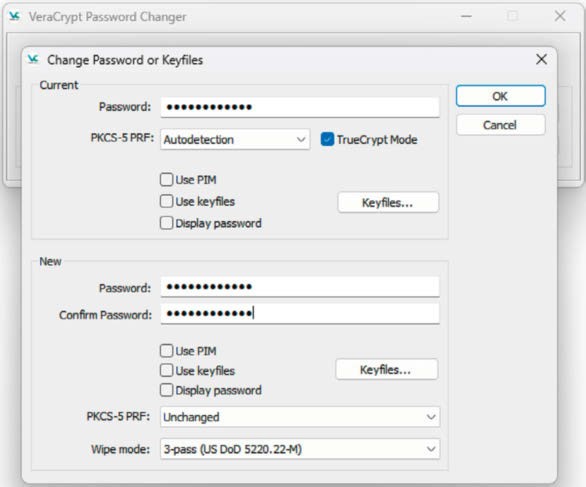
Task: Open the Wipe mode 3-pass dropdown
Action: click(x=300, y=449)
